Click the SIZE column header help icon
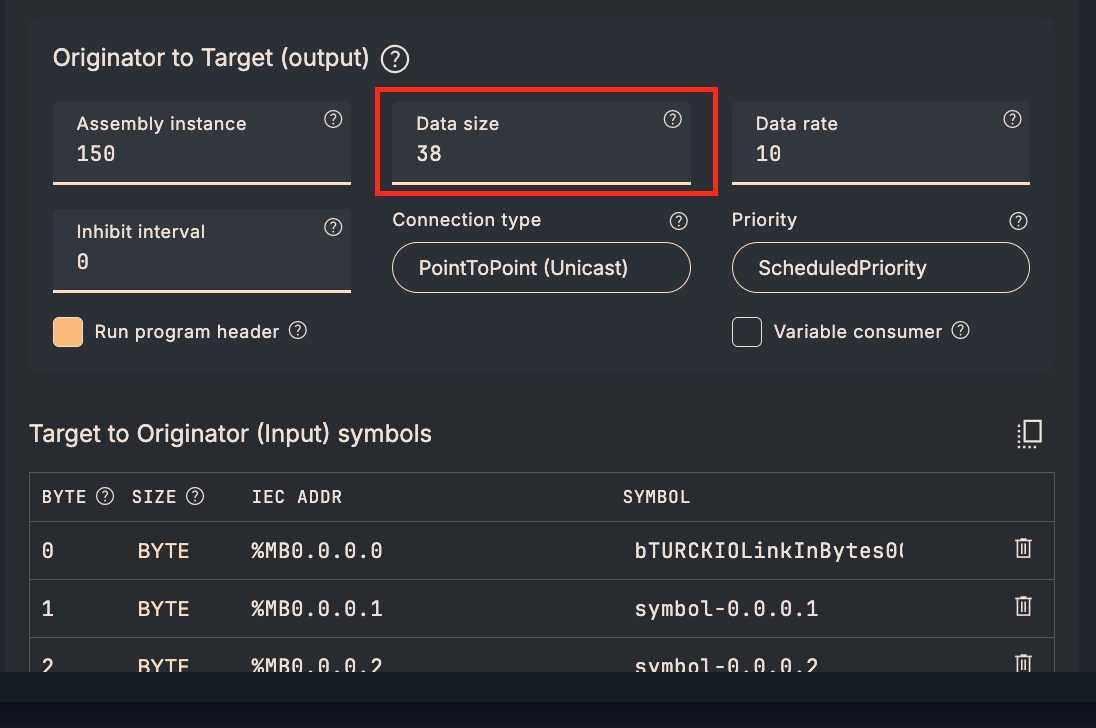This screenshot has height=728, width=1096. tap(195, 496)
